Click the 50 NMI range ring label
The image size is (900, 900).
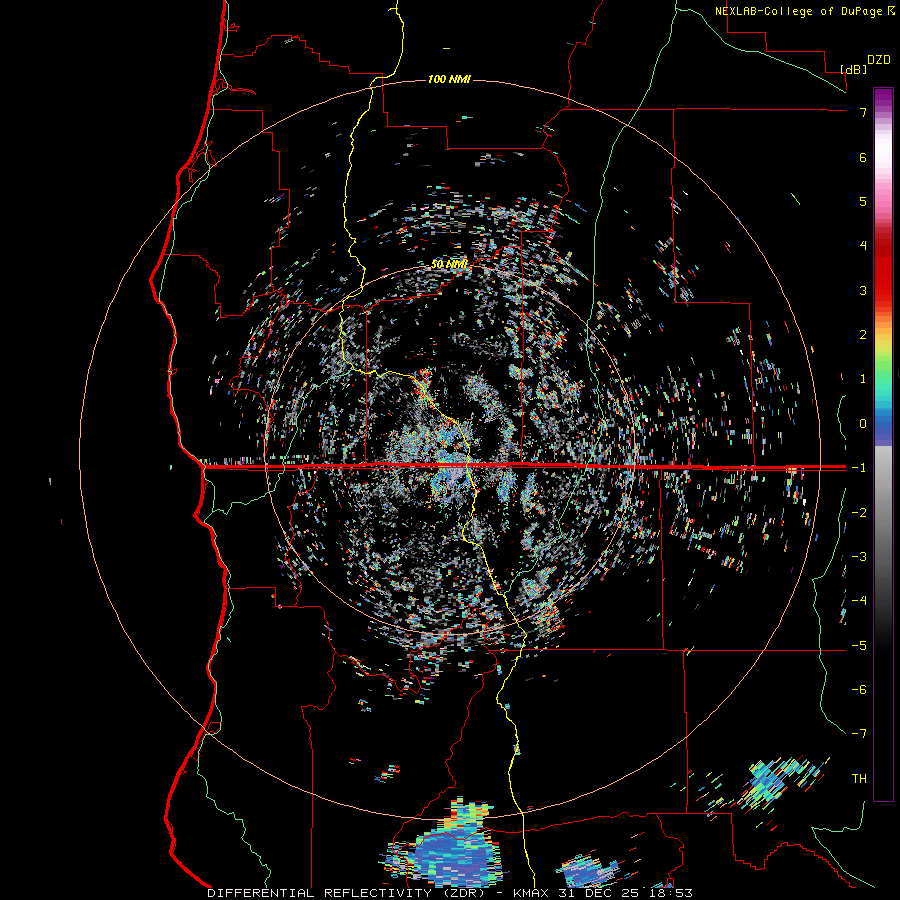(449, 264)
